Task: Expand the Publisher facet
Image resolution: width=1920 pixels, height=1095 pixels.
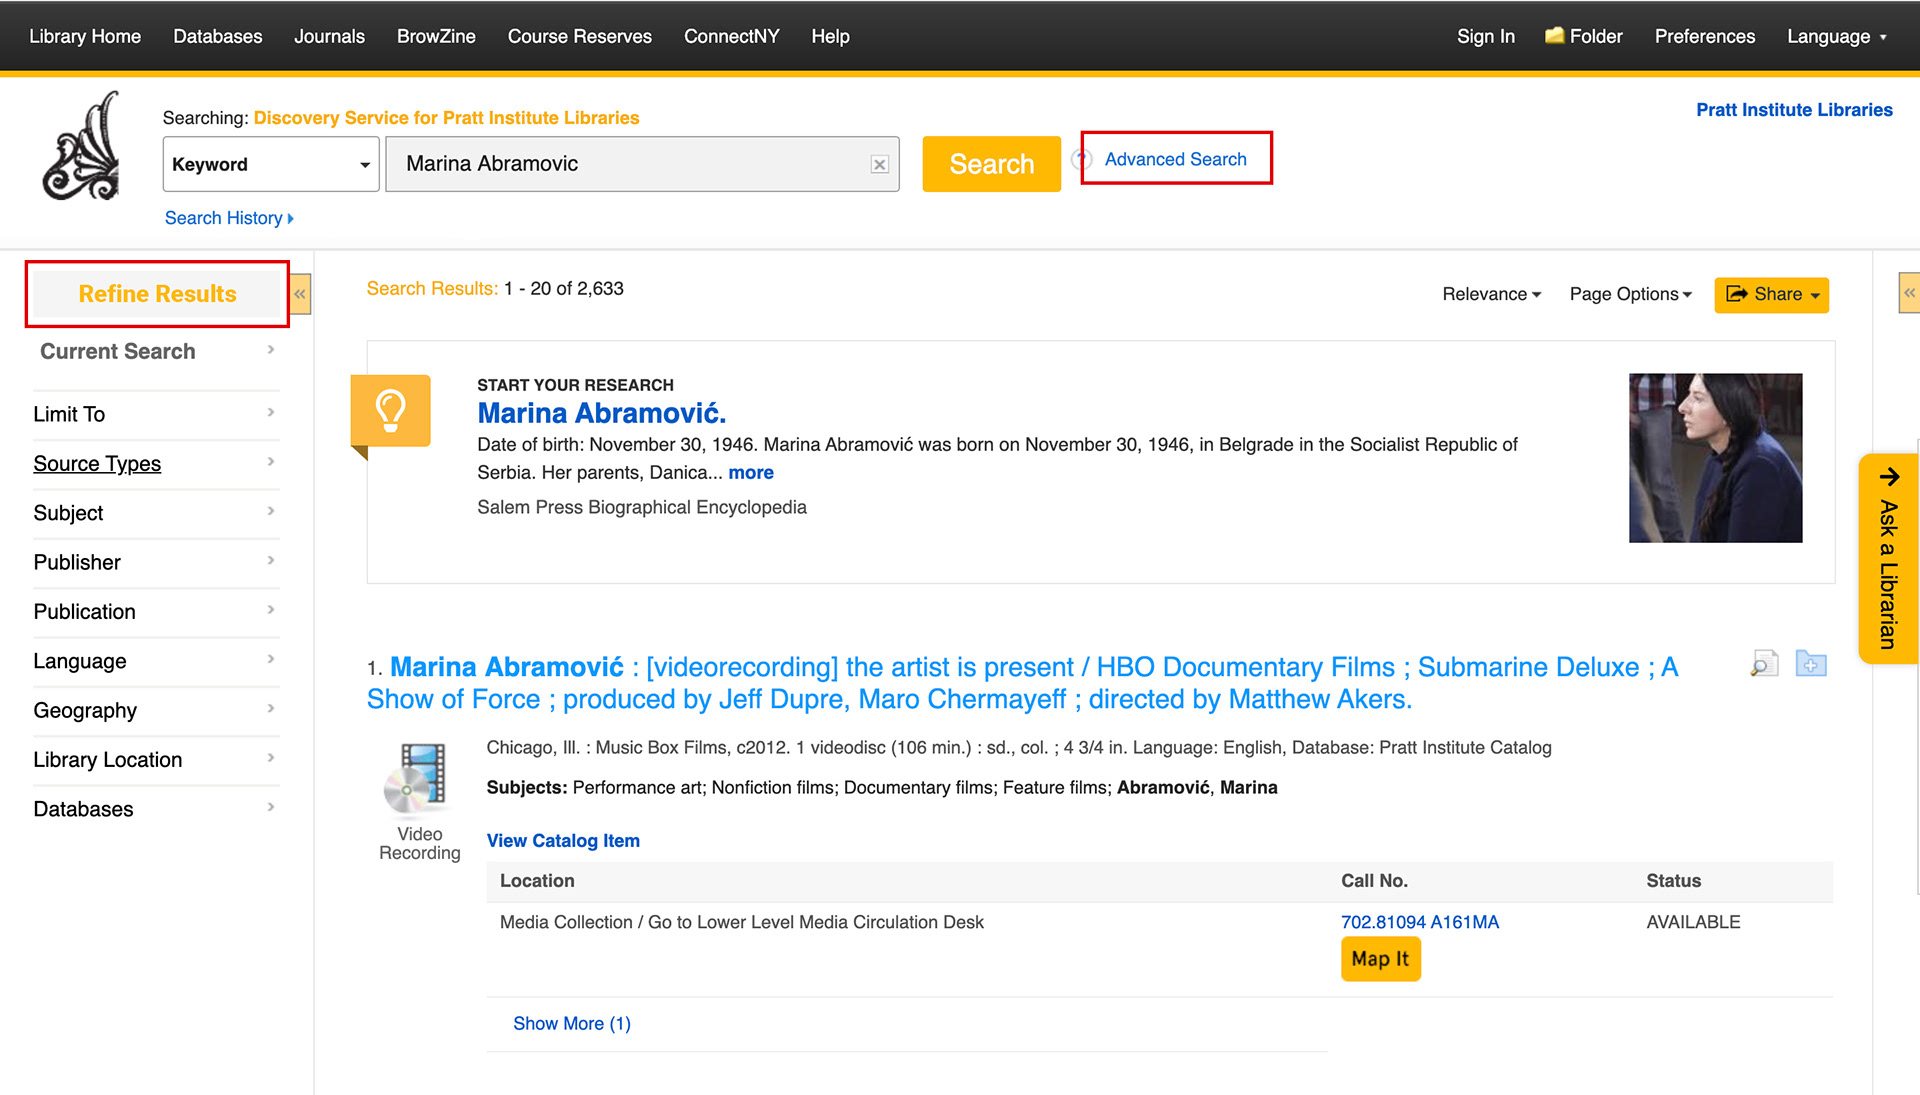Action: (x=156, y=562)
